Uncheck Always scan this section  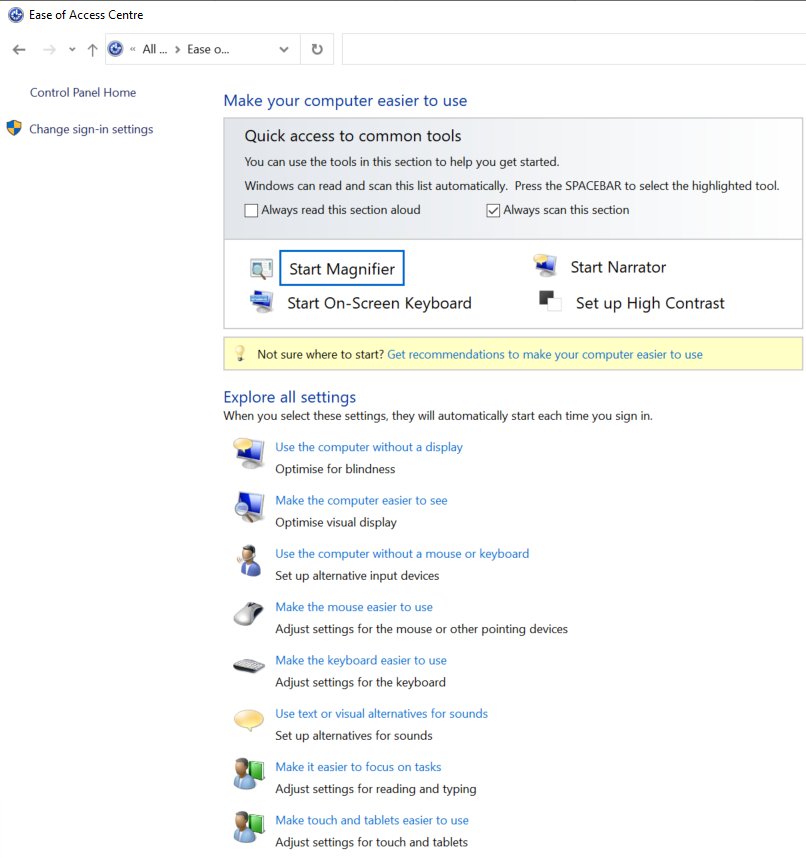point(493,210)
